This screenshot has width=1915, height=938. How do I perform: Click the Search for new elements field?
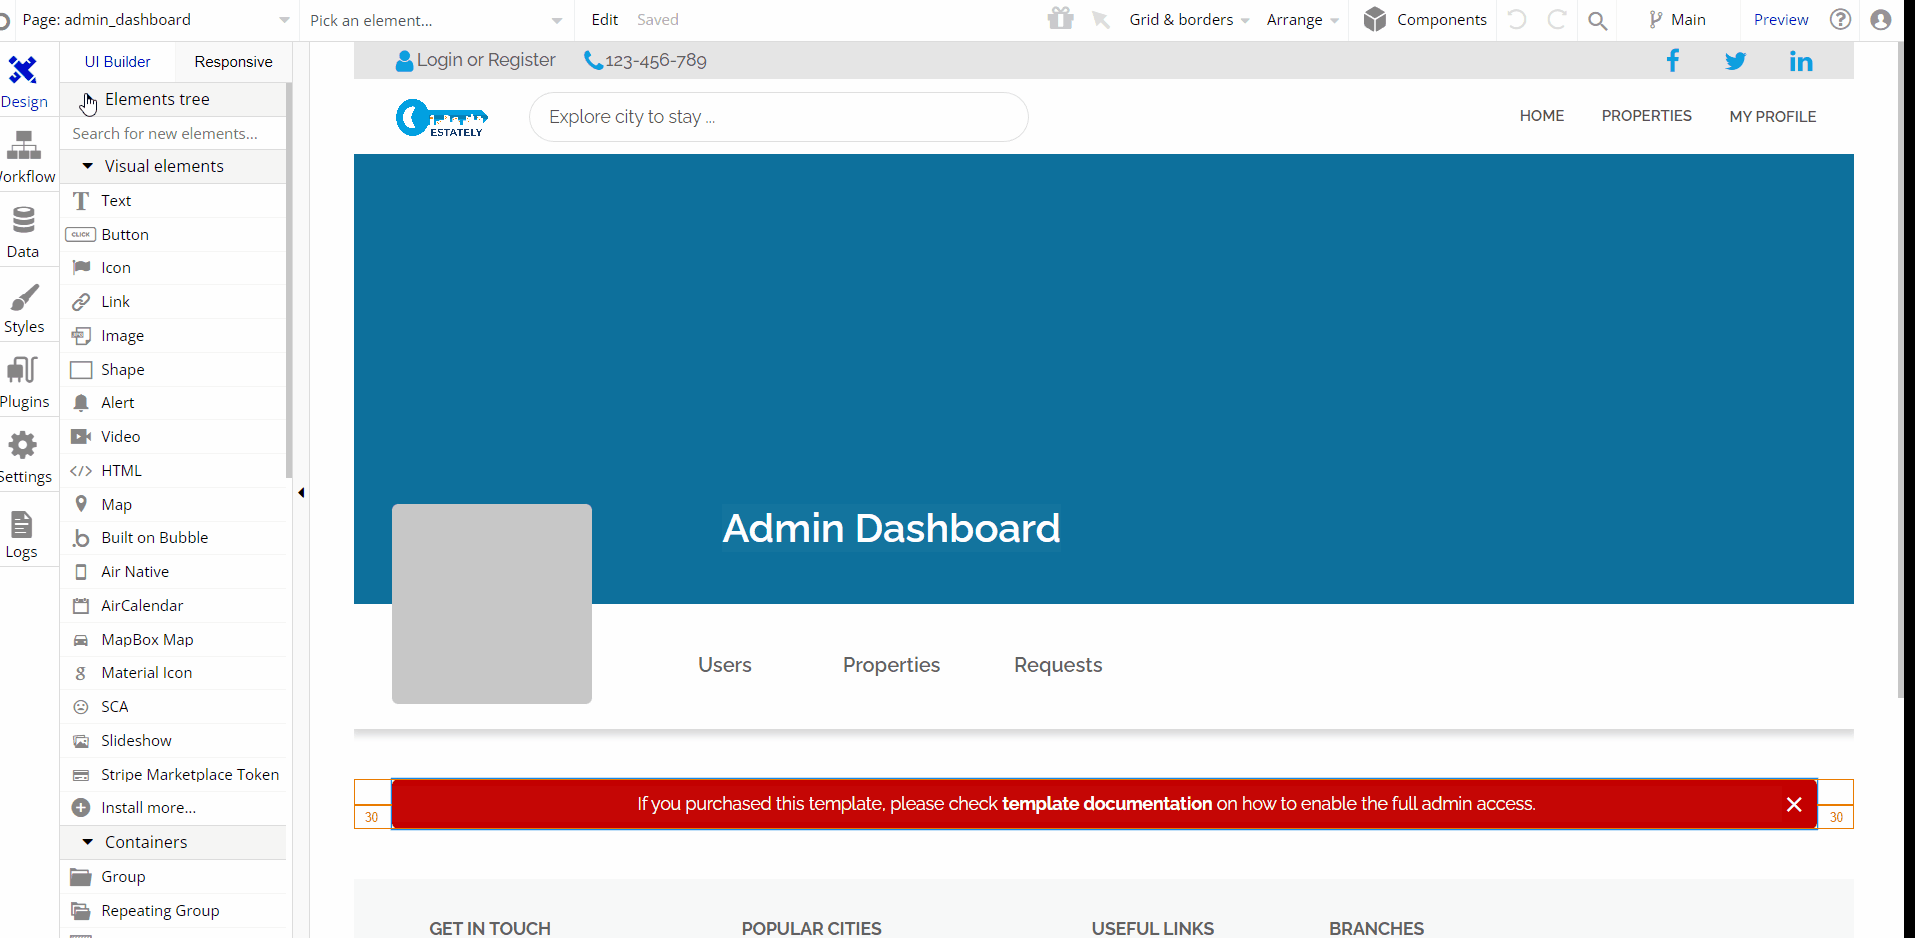click(x=174, y=133)
